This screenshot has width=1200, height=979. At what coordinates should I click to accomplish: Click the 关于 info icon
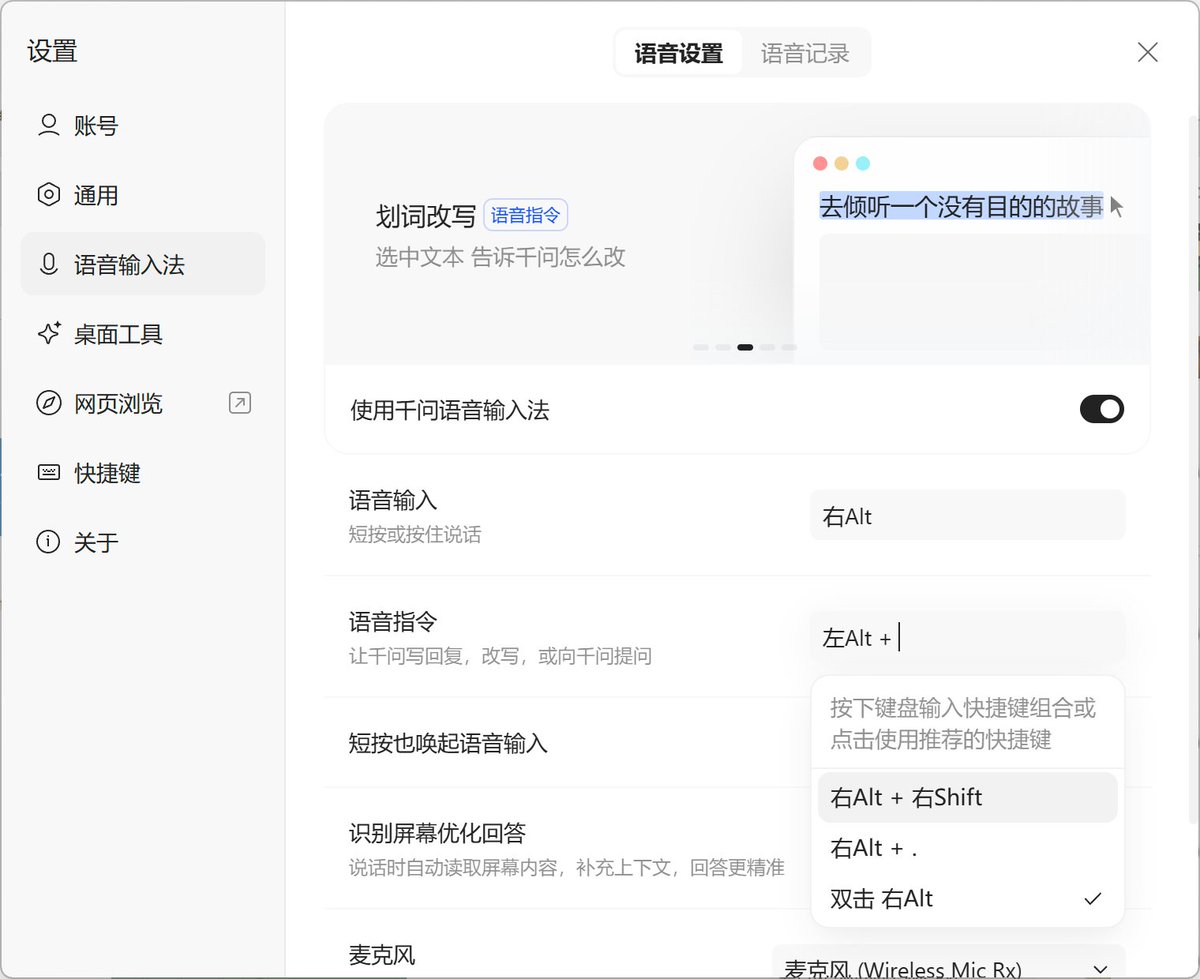48,542
